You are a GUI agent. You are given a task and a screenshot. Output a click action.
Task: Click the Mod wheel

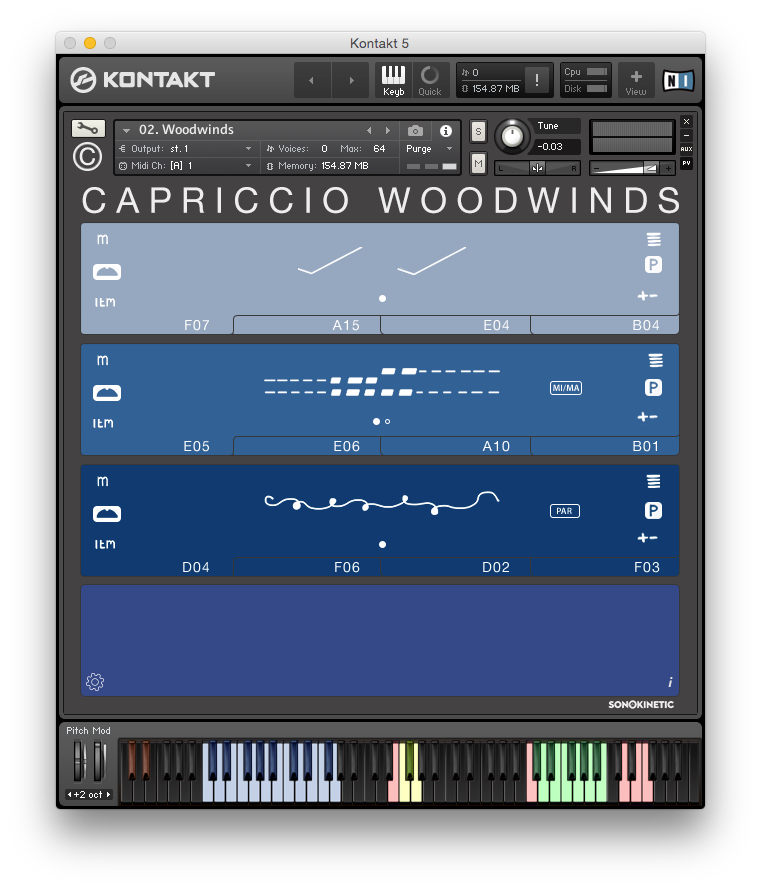pos(99,761)
